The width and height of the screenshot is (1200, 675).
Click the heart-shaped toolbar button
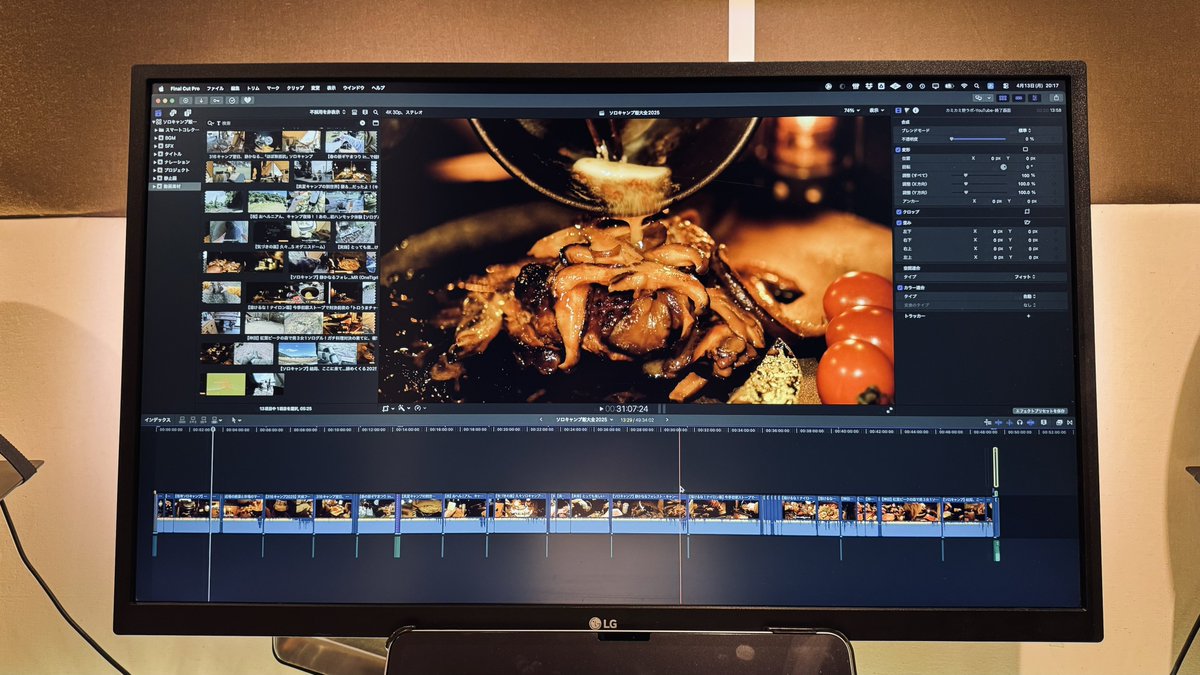247,100
